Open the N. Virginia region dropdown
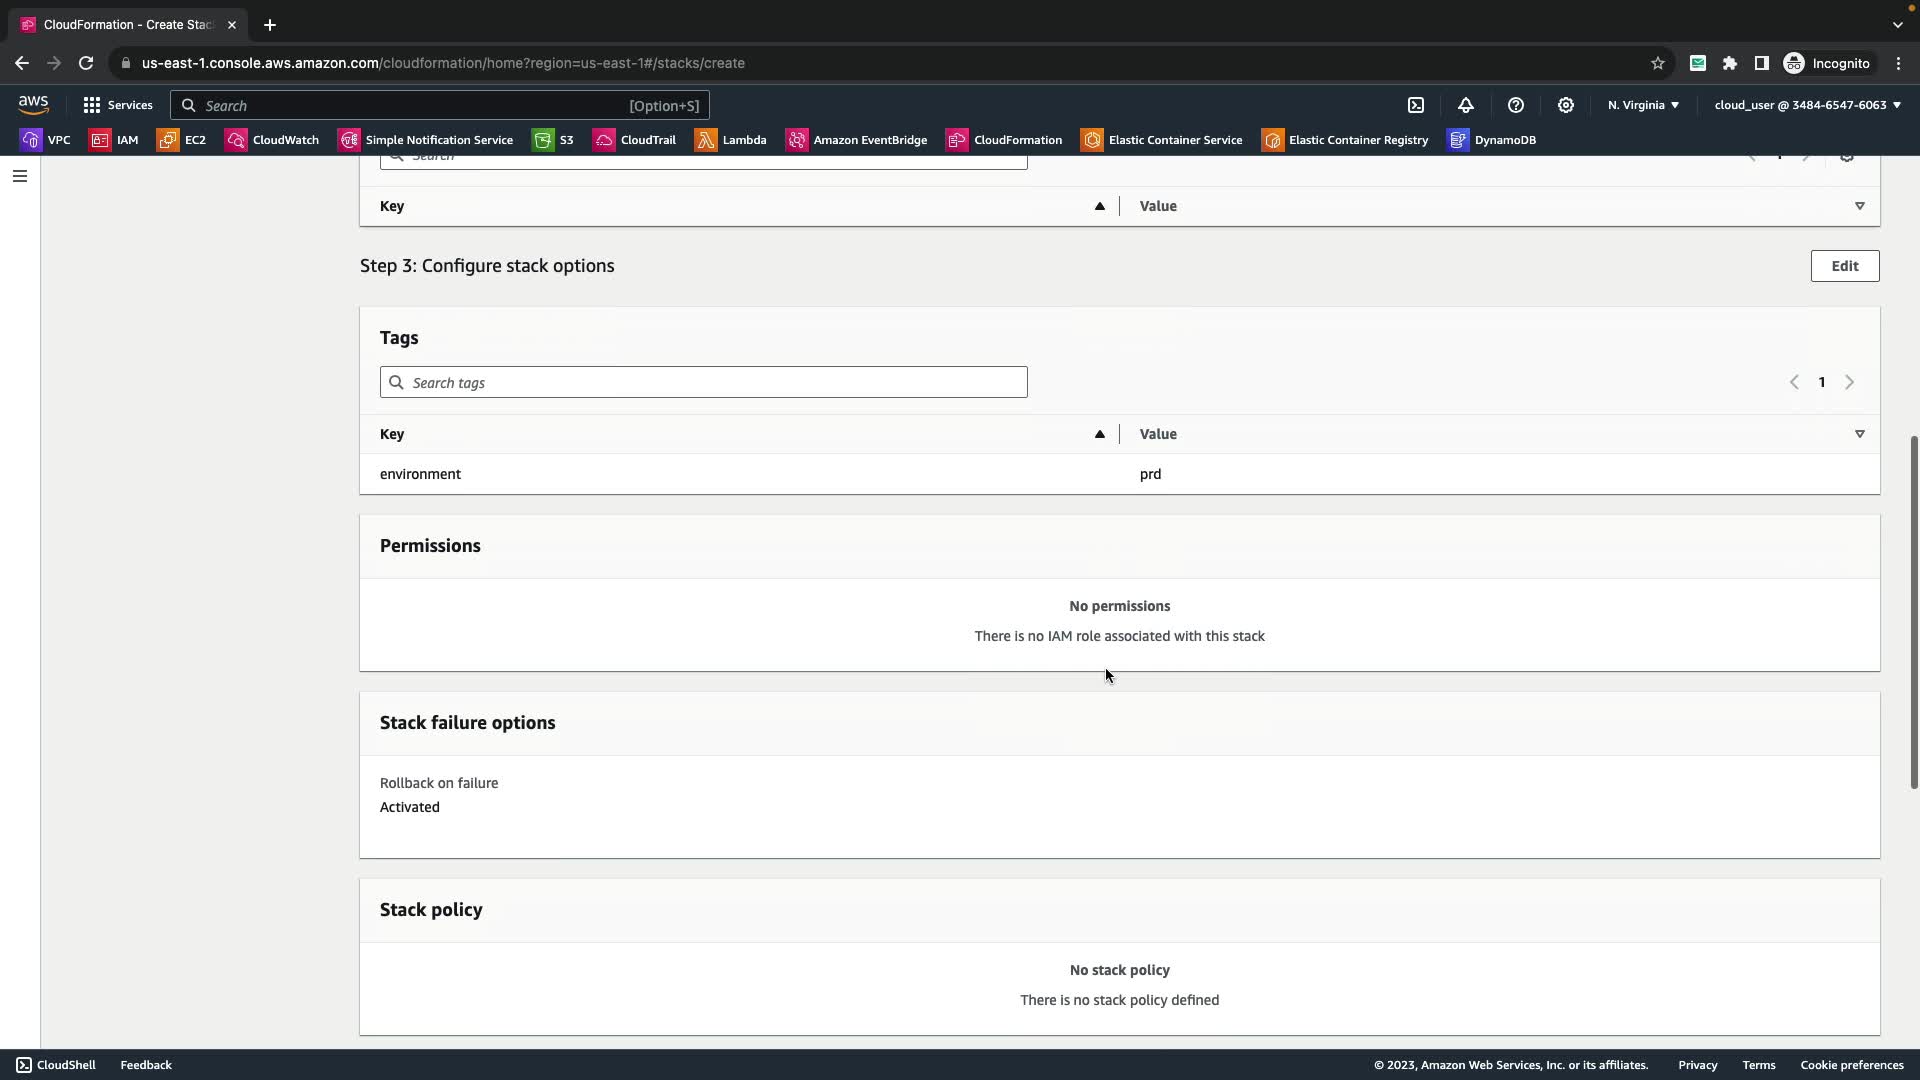Viewport: 1920px width, 1080px height. click(1643, 105)
